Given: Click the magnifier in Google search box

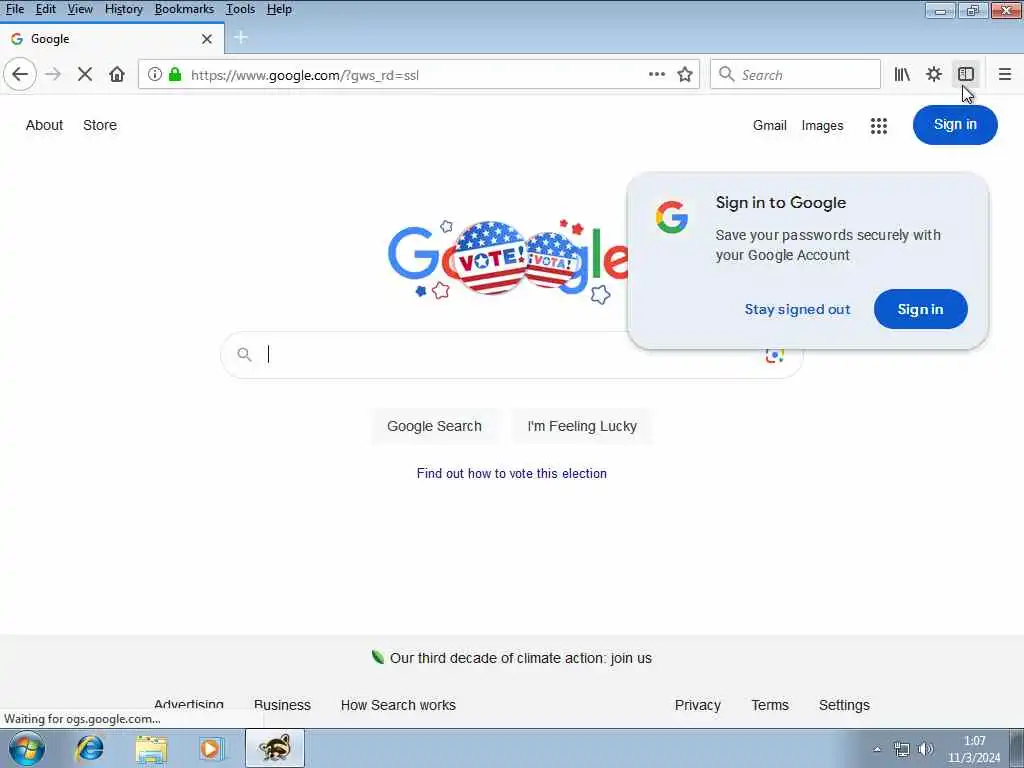Looking at the screenshot, I should [244, 355].
